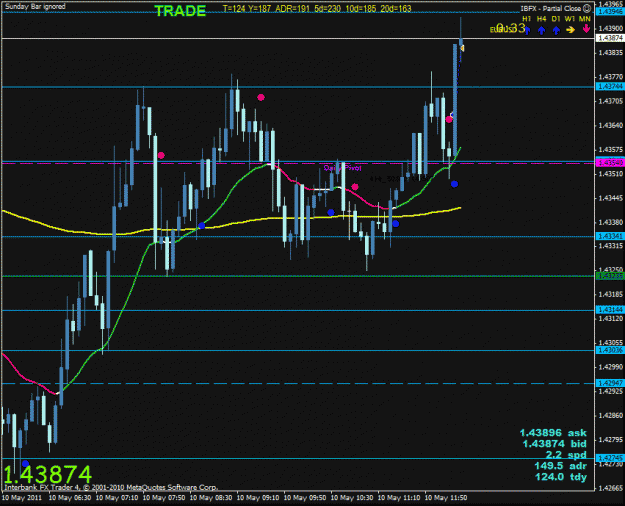Click the 124.0 tdy value
The image size is (625, 506).
click(x=560, y=477)
